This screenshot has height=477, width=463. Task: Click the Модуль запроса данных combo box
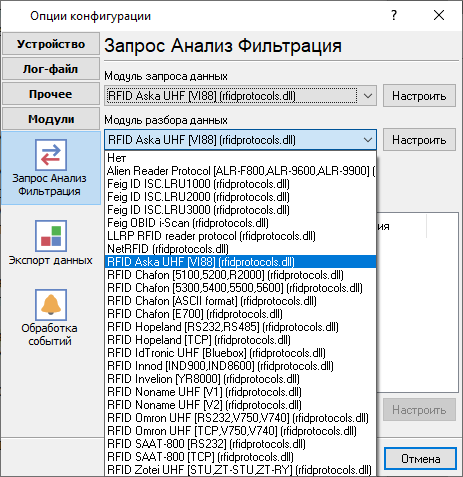click(240, 96)
